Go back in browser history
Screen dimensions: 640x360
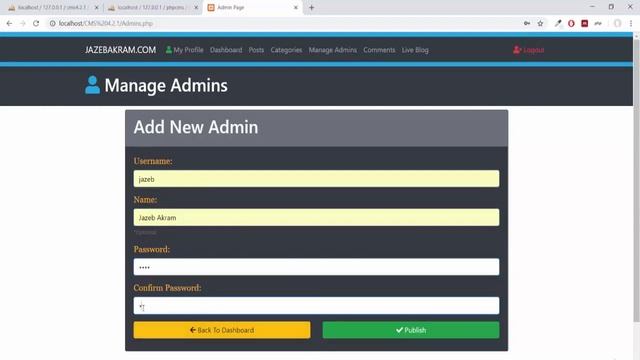(9, 24)
